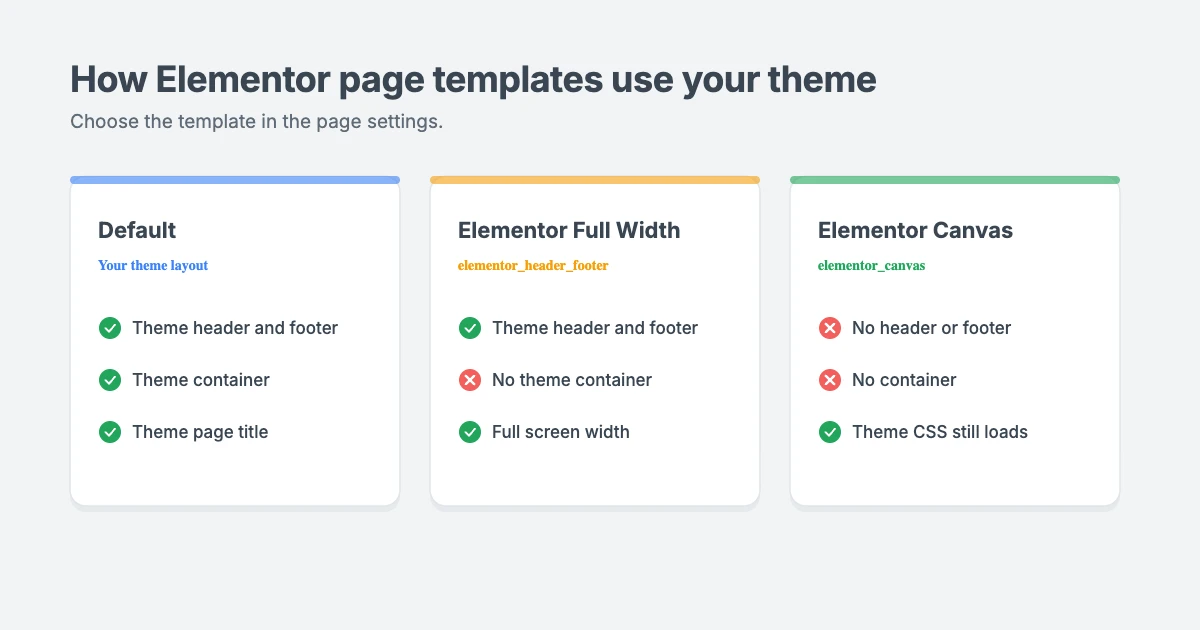Click green check icon beside Theme CSS still loads

(830, 432)
